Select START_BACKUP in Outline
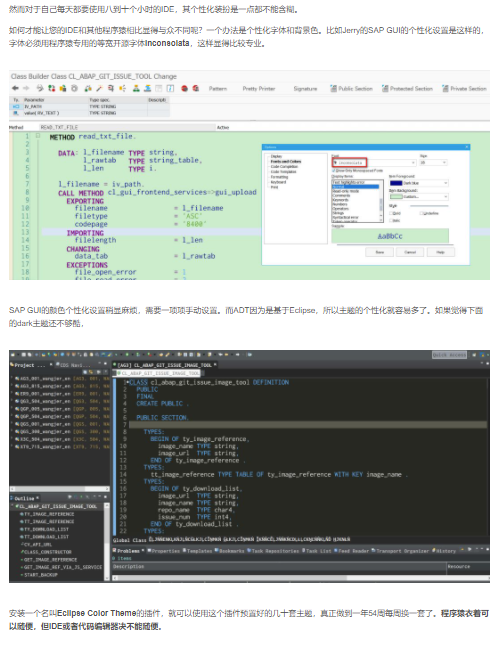This screenshot has width=498, height=651. point(40,575)
